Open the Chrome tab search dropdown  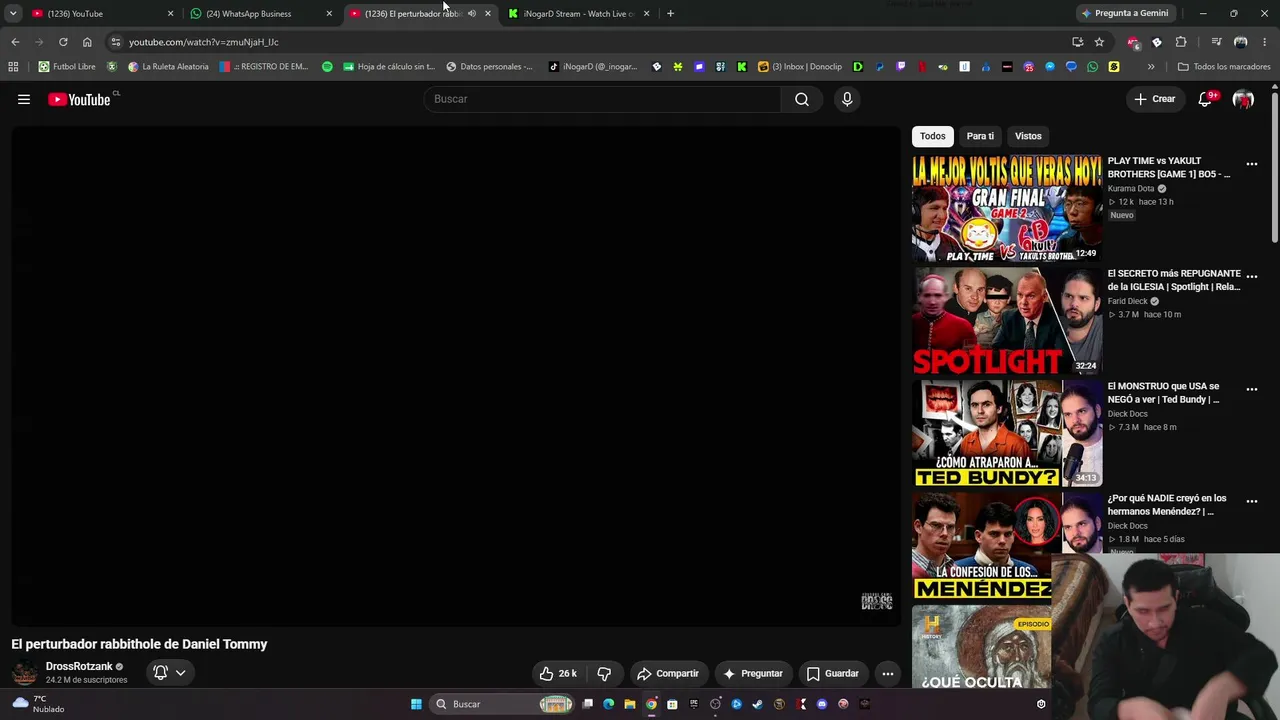[13, 14]
